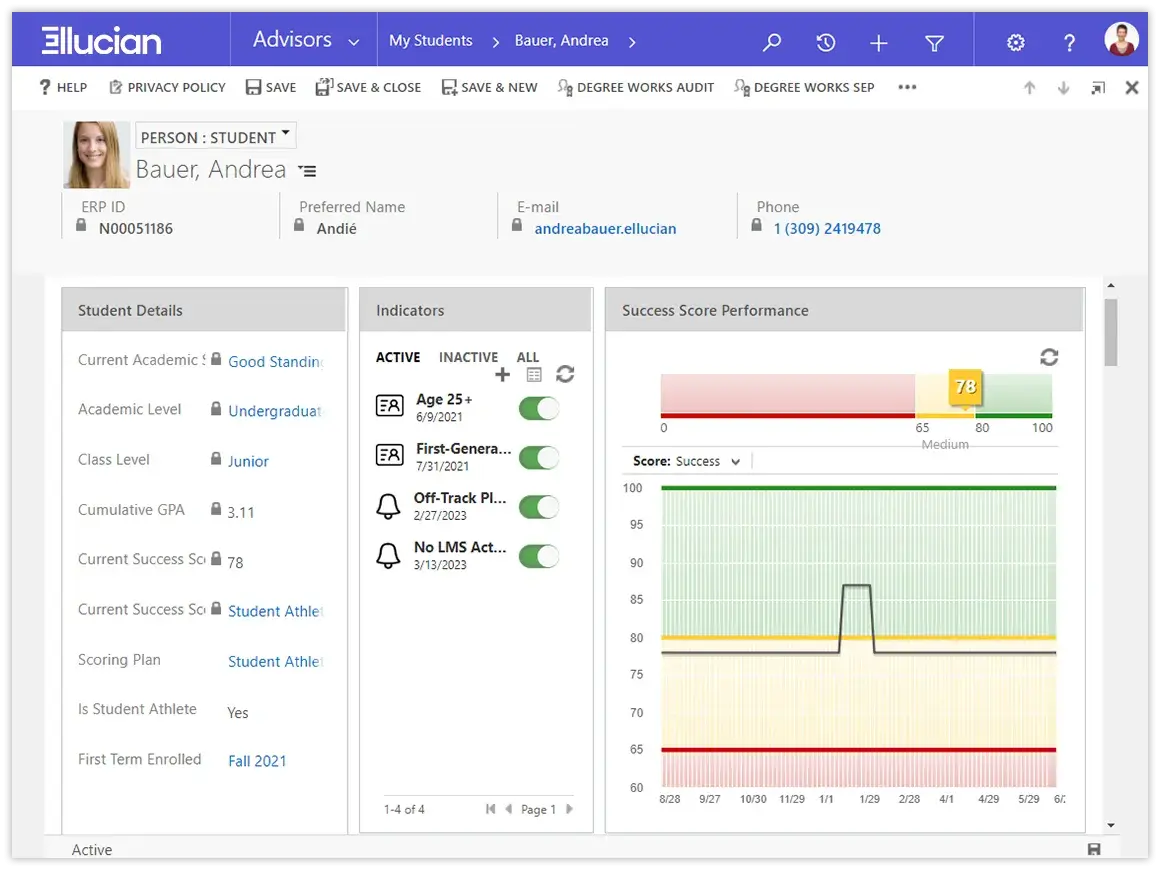
Task: Click the 78 marker on score bar
Action: pos(965,387)
